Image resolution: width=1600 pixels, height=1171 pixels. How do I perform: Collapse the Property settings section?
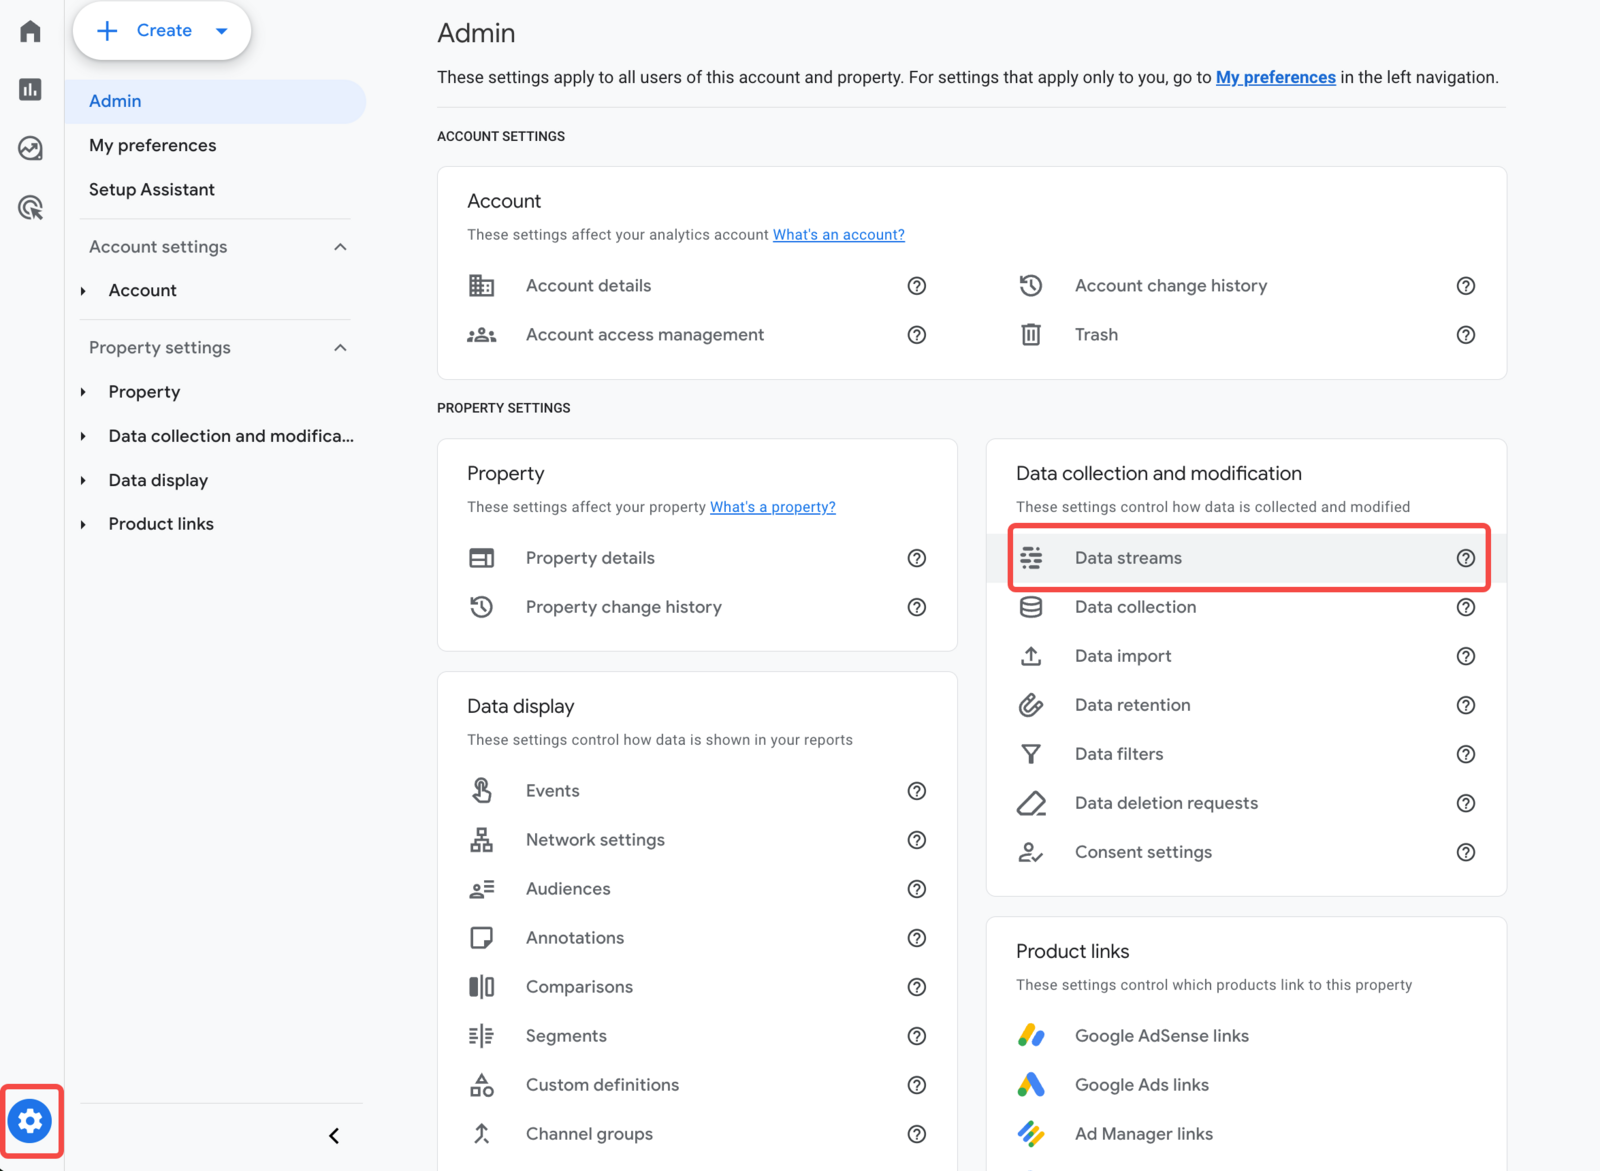pyautogui.click(x=340, y=348)
